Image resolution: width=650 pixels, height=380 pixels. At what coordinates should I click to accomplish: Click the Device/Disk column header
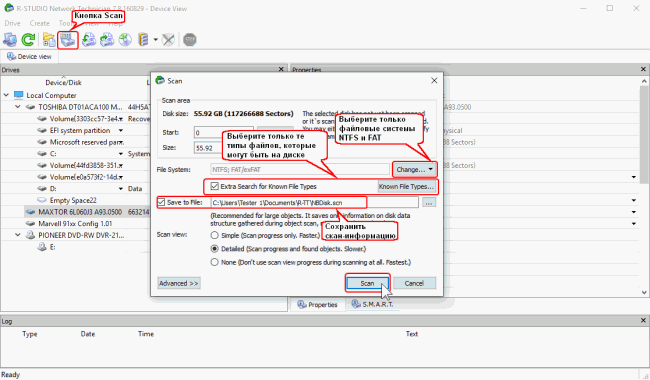63,82
